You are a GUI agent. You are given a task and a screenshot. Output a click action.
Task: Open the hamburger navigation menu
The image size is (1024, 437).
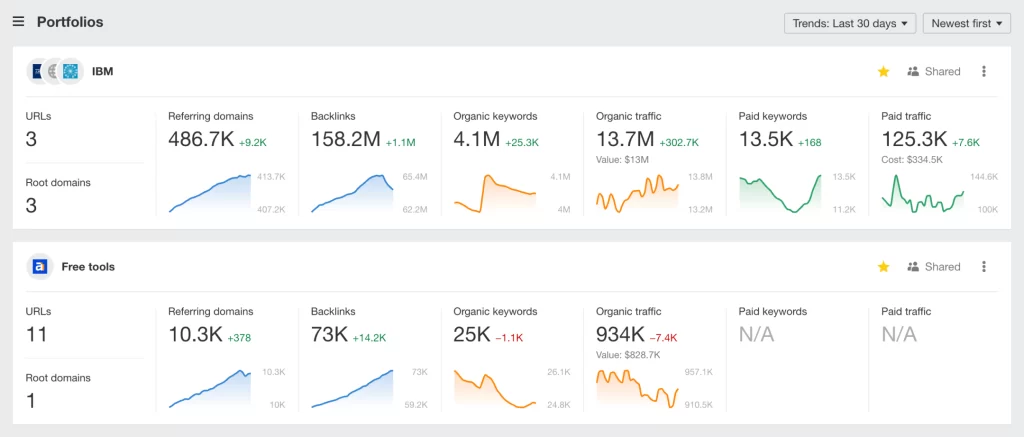click(18, 22)
